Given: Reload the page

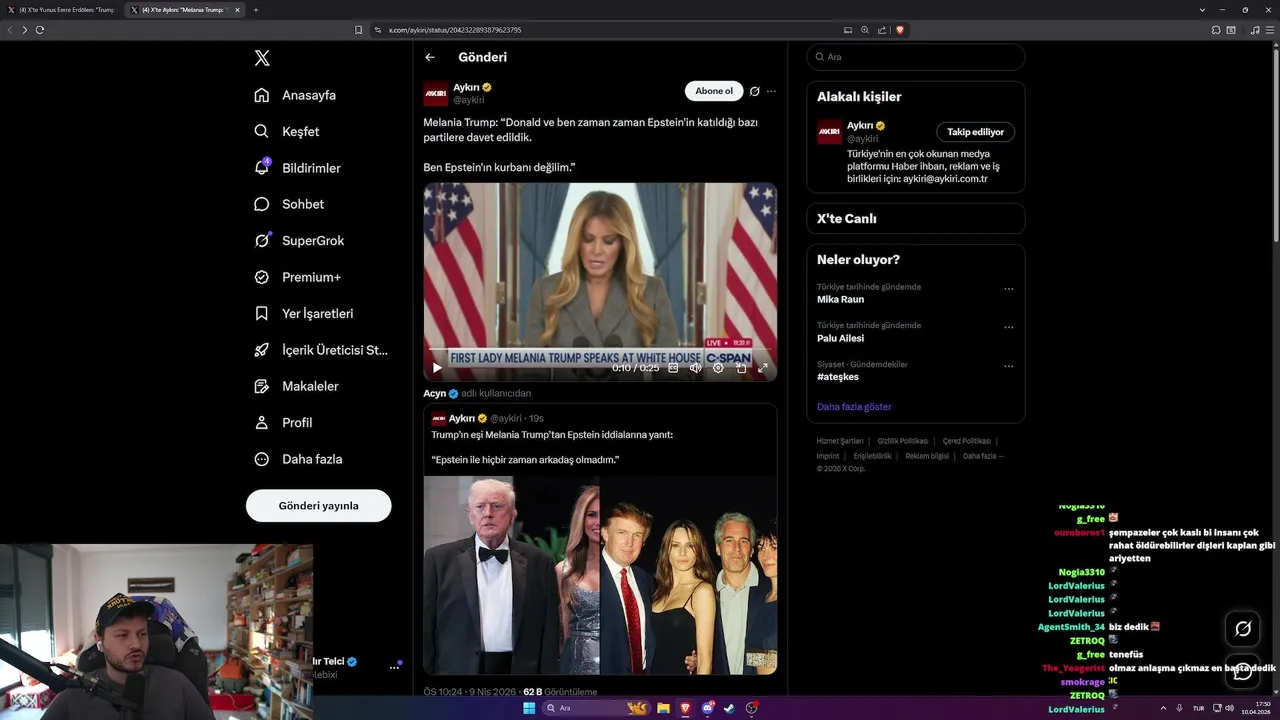Looking at the screenshot, I should pyautogui.click(x=40, y=30).
